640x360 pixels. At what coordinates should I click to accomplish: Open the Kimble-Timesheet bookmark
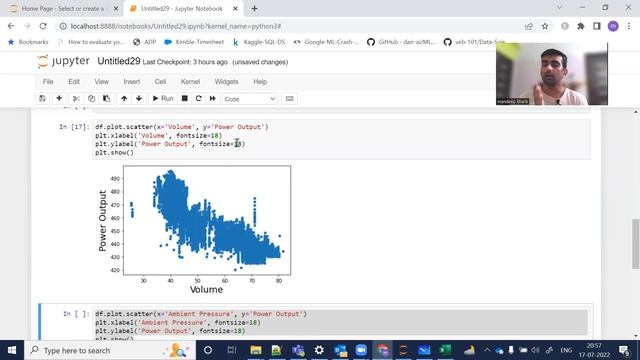[194, 42]
